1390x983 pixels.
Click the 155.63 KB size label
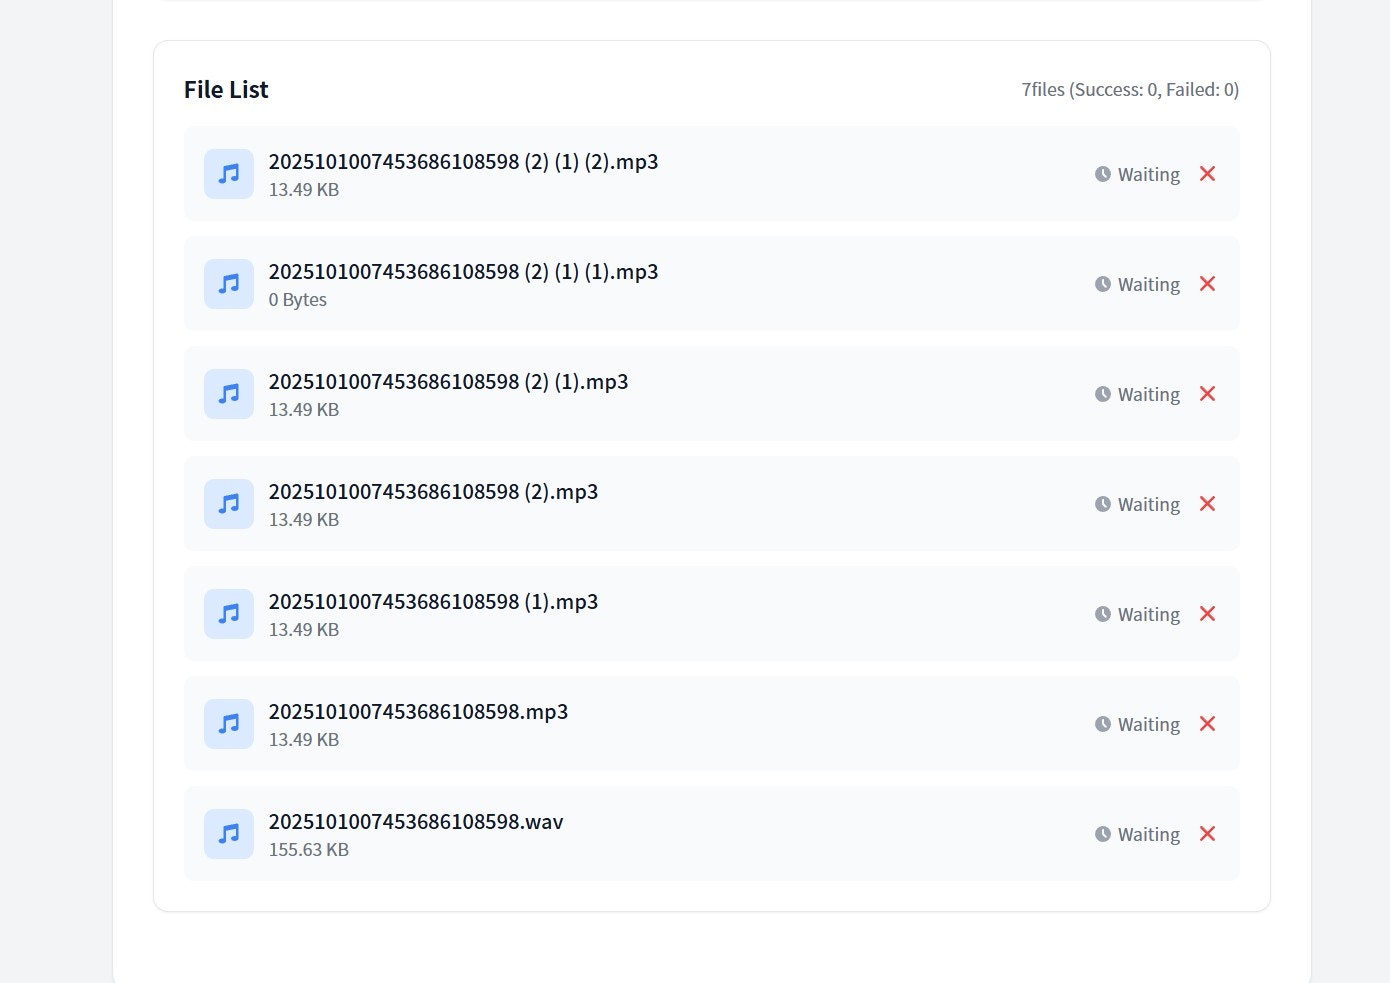308,850
